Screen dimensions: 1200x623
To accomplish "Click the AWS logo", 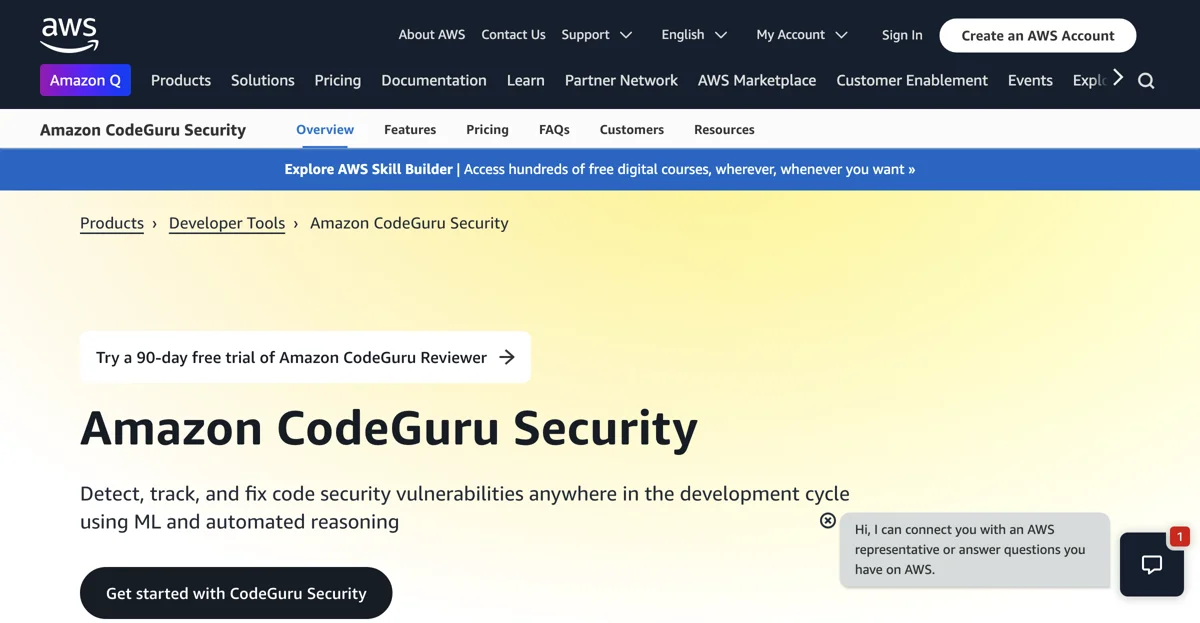I will (69, 35).
